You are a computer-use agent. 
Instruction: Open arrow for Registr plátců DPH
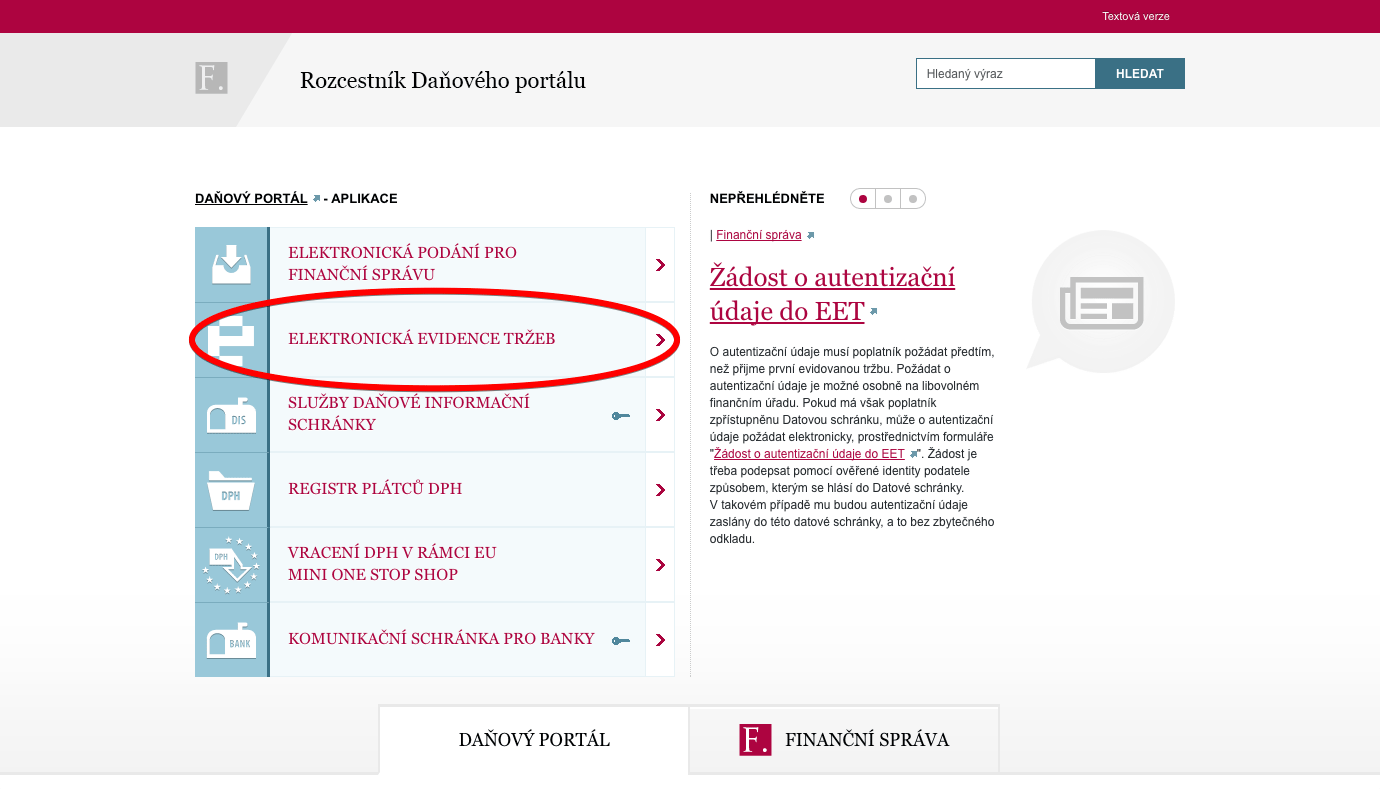(660, 490)
